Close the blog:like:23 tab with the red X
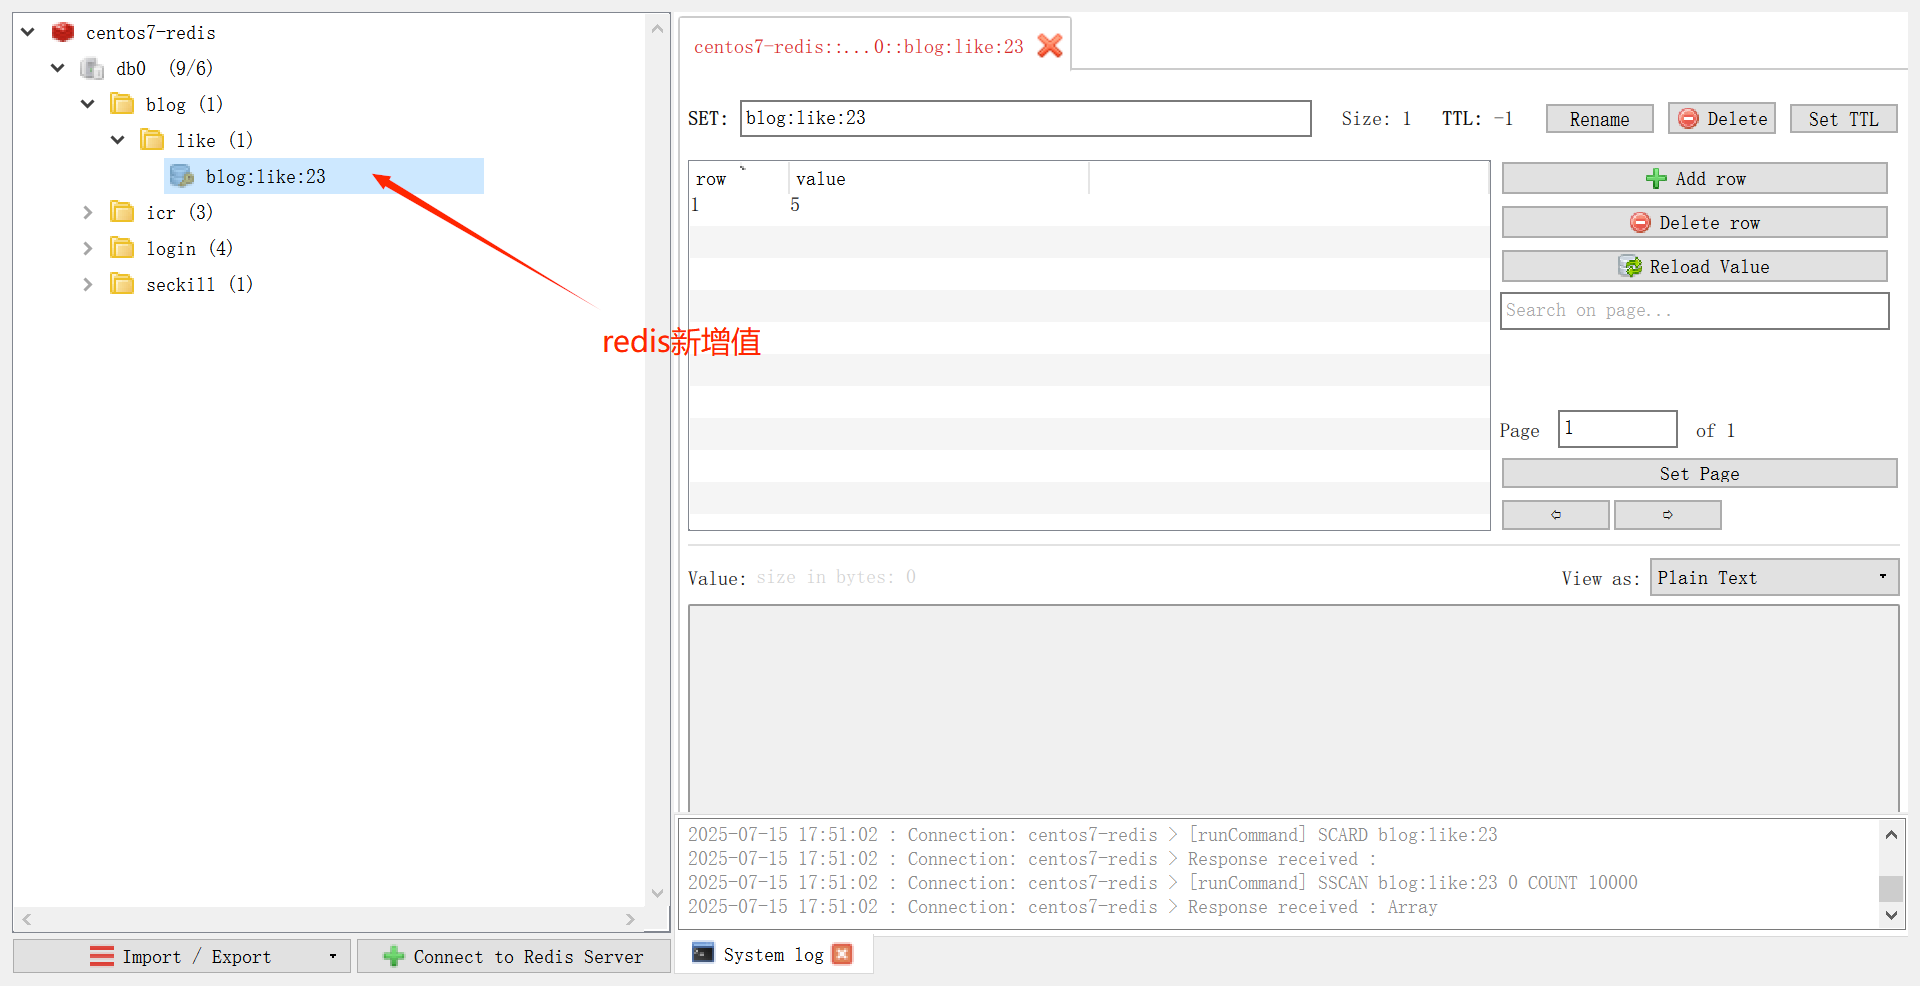 pos(1050,46)
